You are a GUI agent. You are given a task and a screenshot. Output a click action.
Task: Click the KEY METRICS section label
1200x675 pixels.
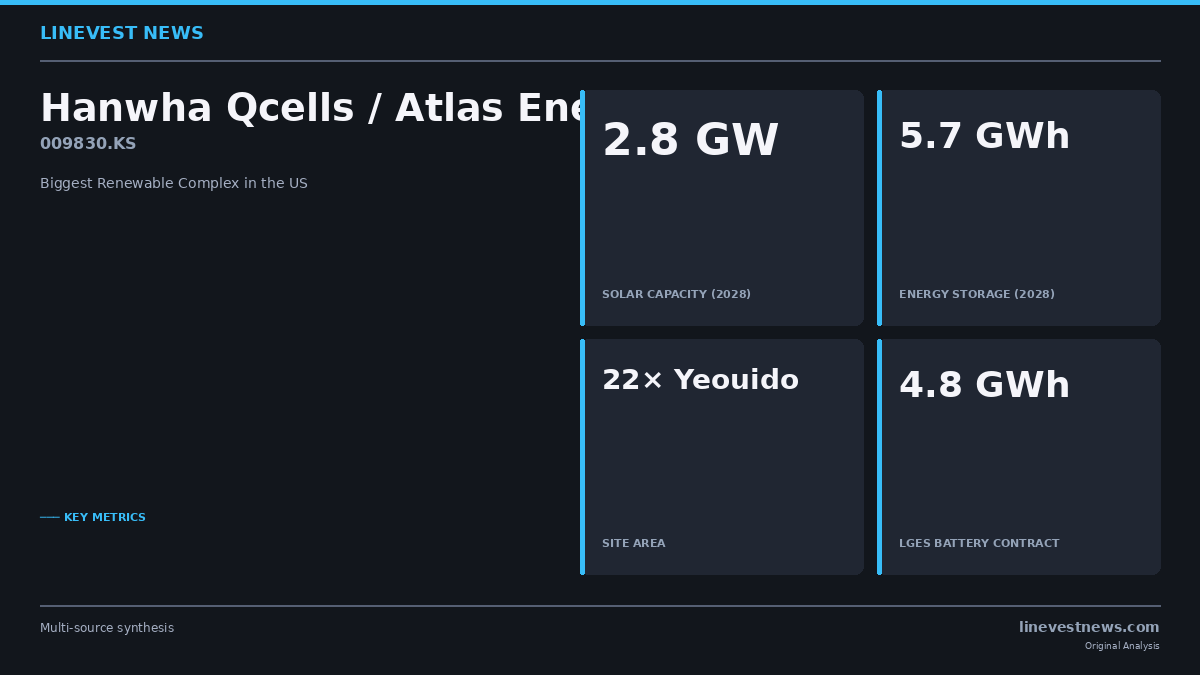[x=105, y=518]
